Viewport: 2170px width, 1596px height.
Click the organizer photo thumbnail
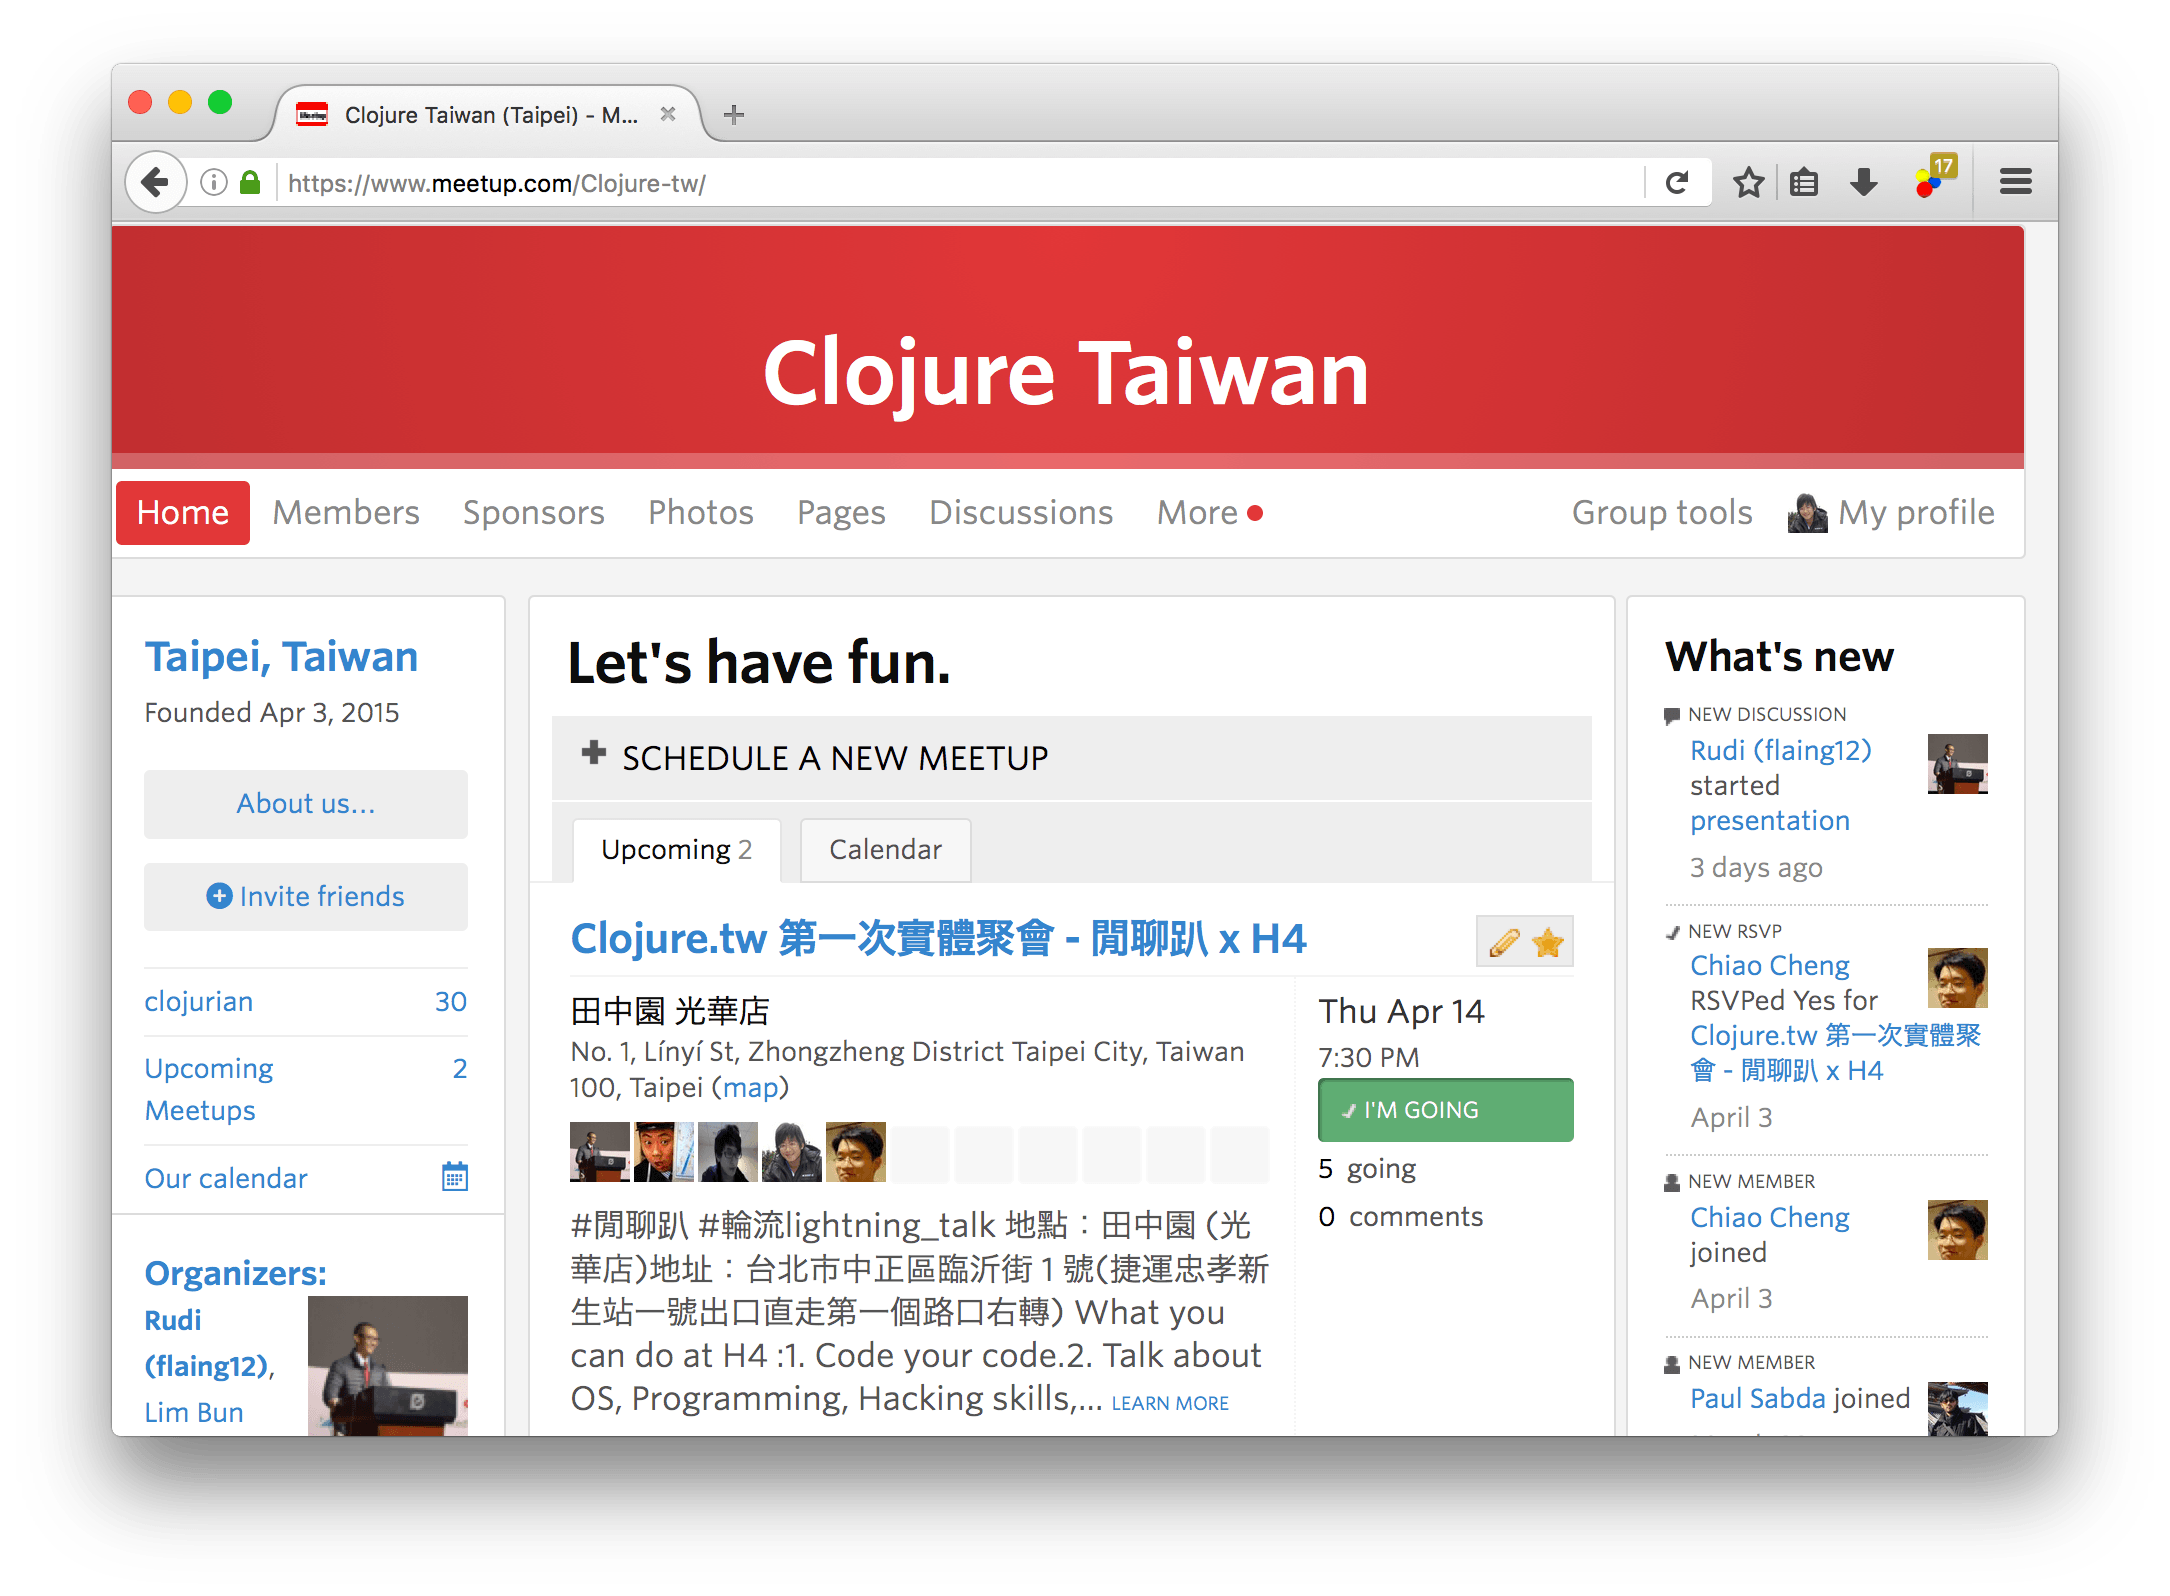388,1366
